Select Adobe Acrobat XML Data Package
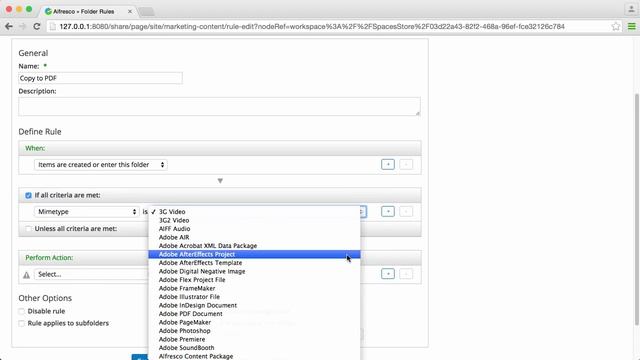 point(254,246)
